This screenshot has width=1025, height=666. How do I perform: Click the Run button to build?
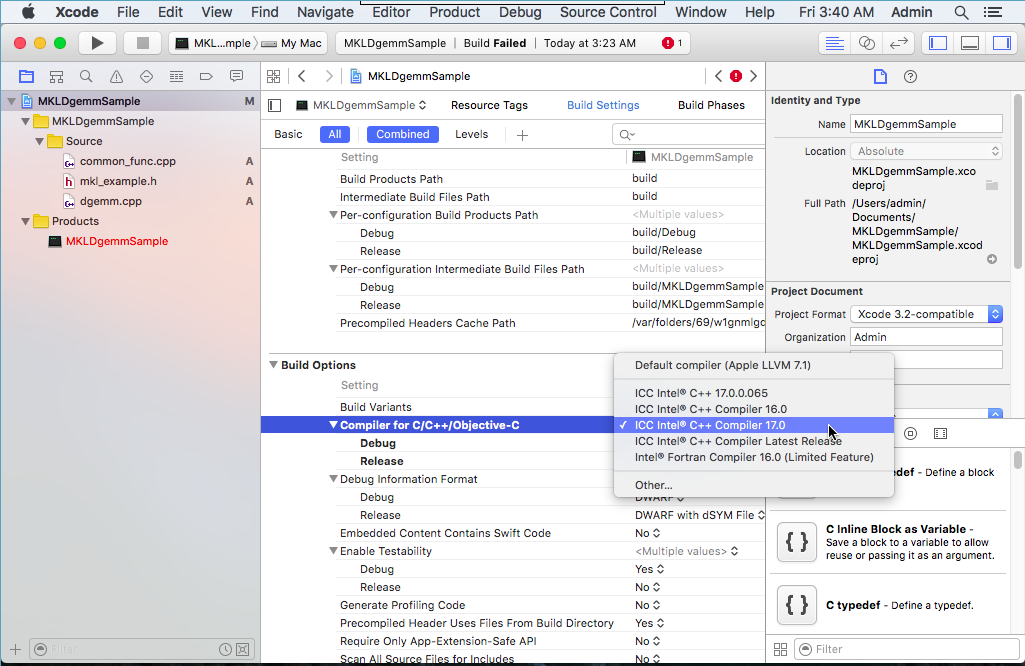point(96,43)
